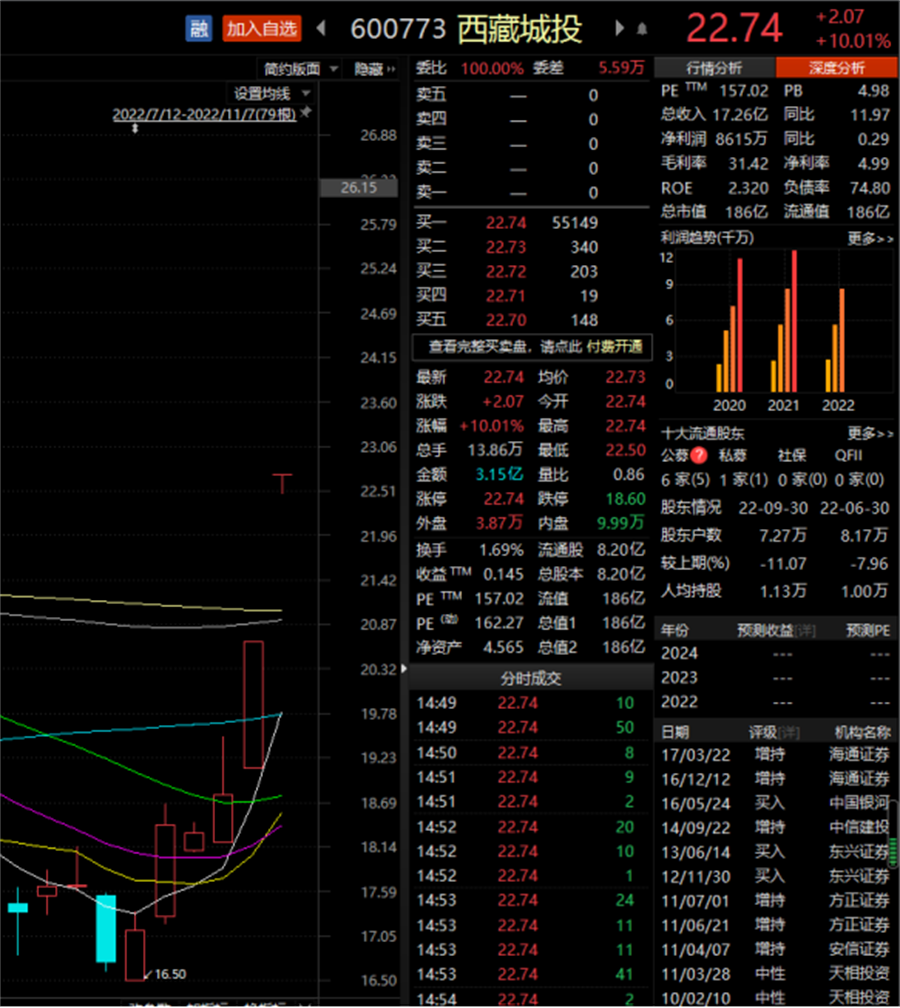Add the stock via 加入自选 button
The image size is (900, 1008).
pyautogui.click(x=262, y=28)
